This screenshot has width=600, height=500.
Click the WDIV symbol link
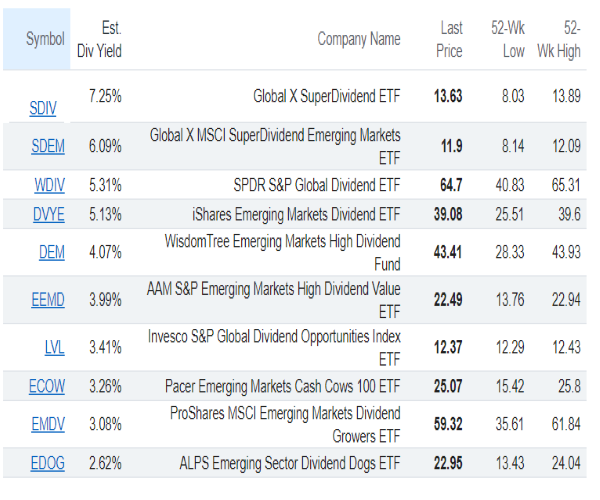48,185
